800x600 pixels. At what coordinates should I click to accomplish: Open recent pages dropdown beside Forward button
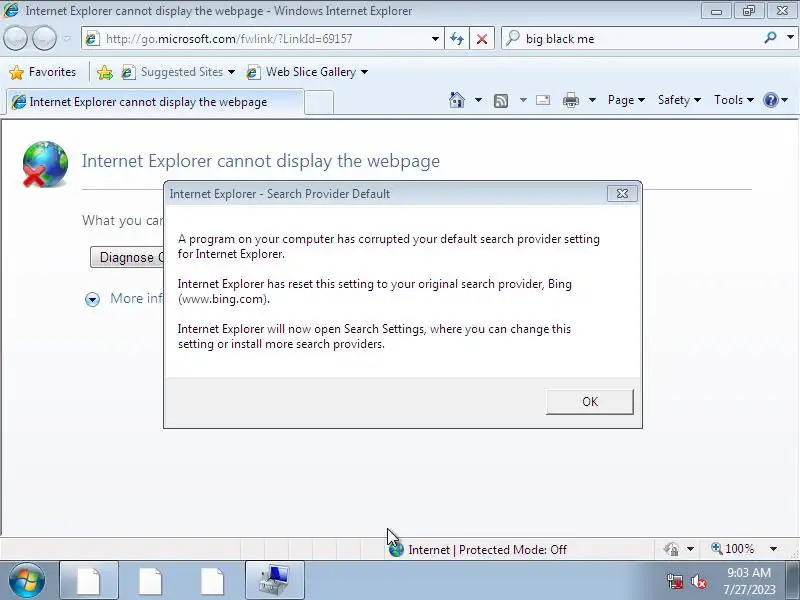click(67, 38)
